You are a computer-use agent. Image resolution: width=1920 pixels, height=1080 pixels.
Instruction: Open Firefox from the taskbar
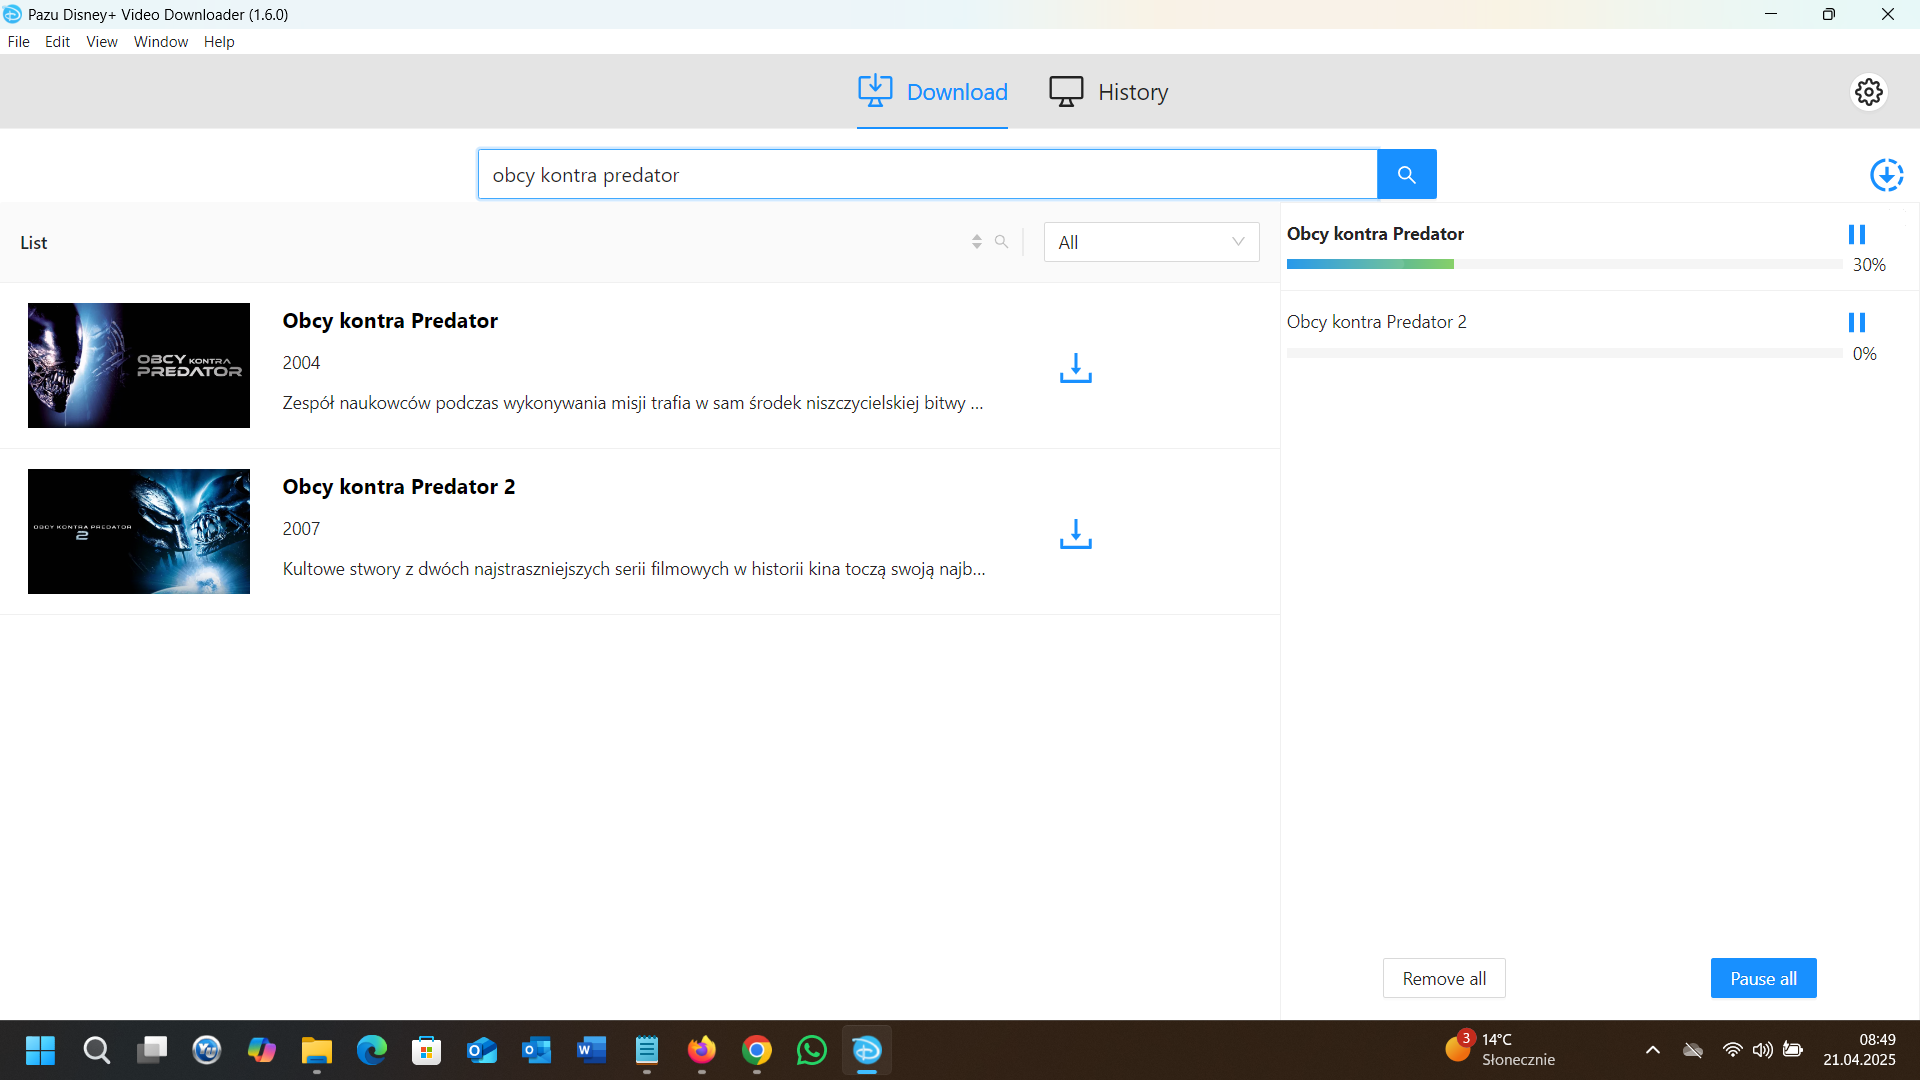pos(702,1051)
